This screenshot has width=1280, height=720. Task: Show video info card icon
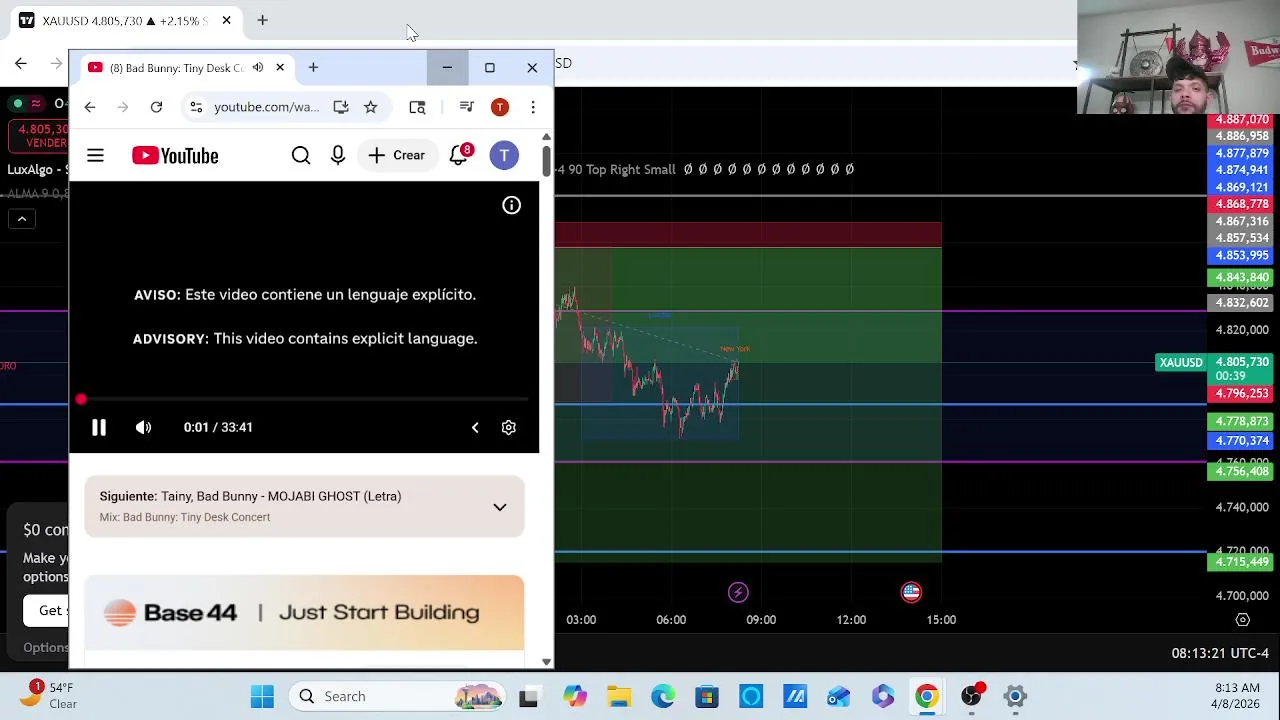click(511, 205)
